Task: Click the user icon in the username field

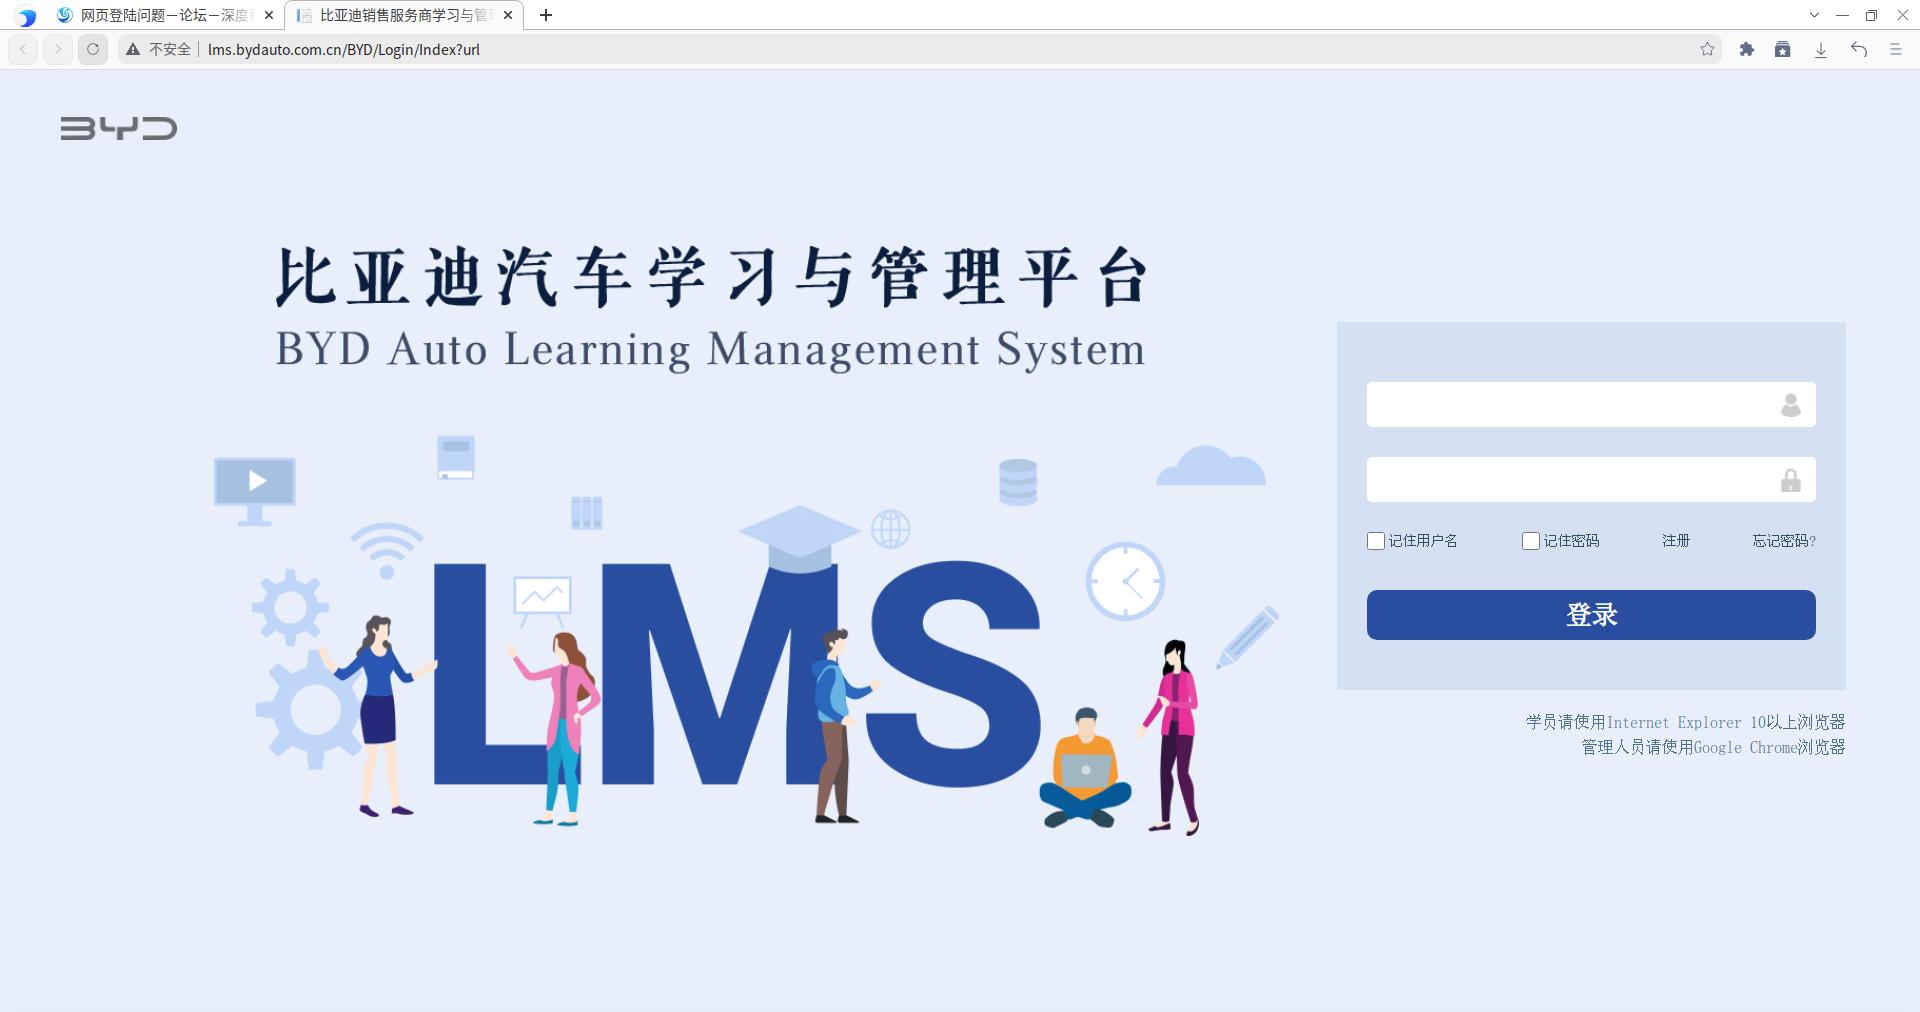Action: tap(1790, 404)
